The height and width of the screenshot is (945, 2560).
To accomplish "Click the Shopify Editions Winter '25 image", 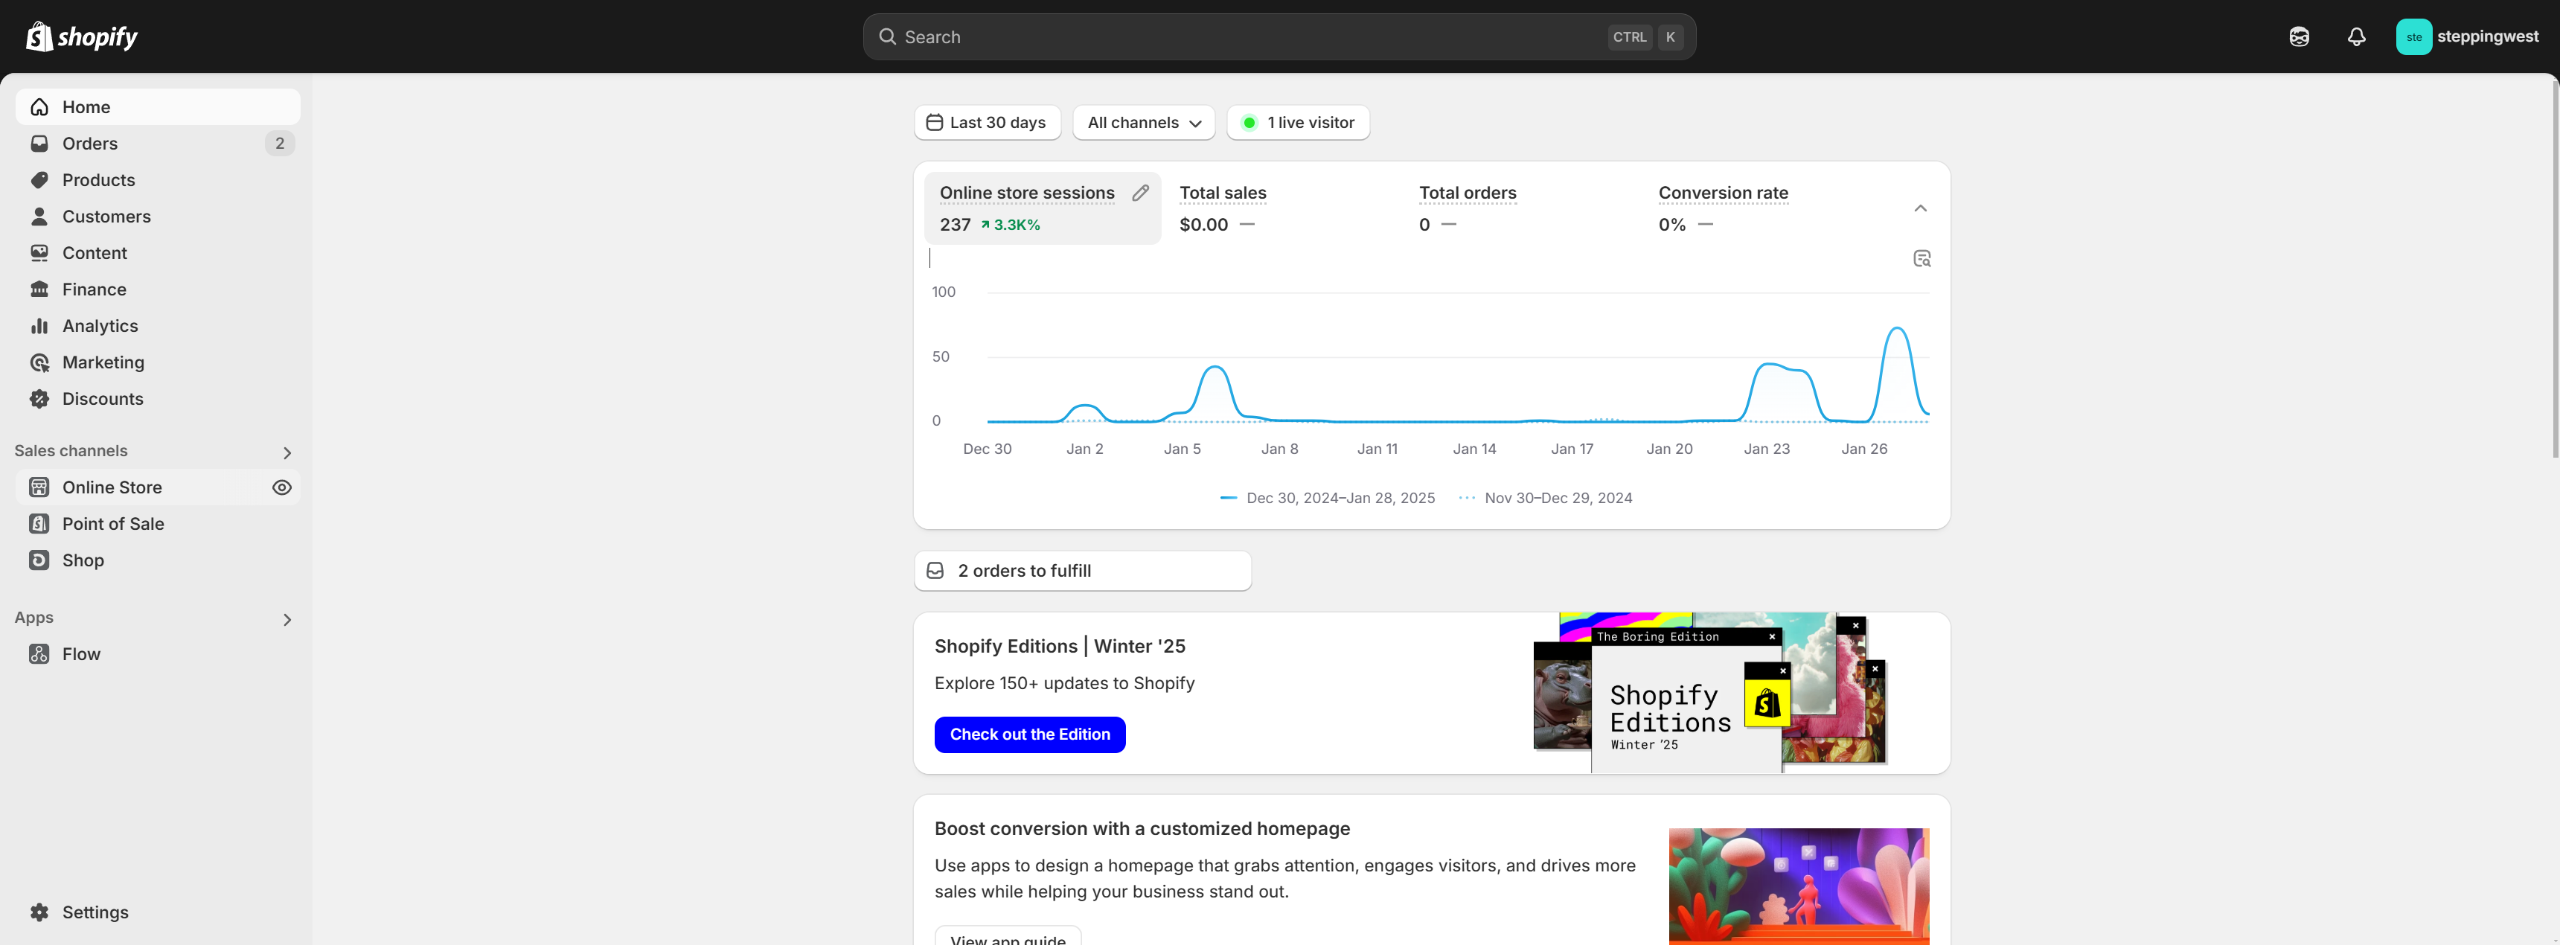I will coord(1710,693).
